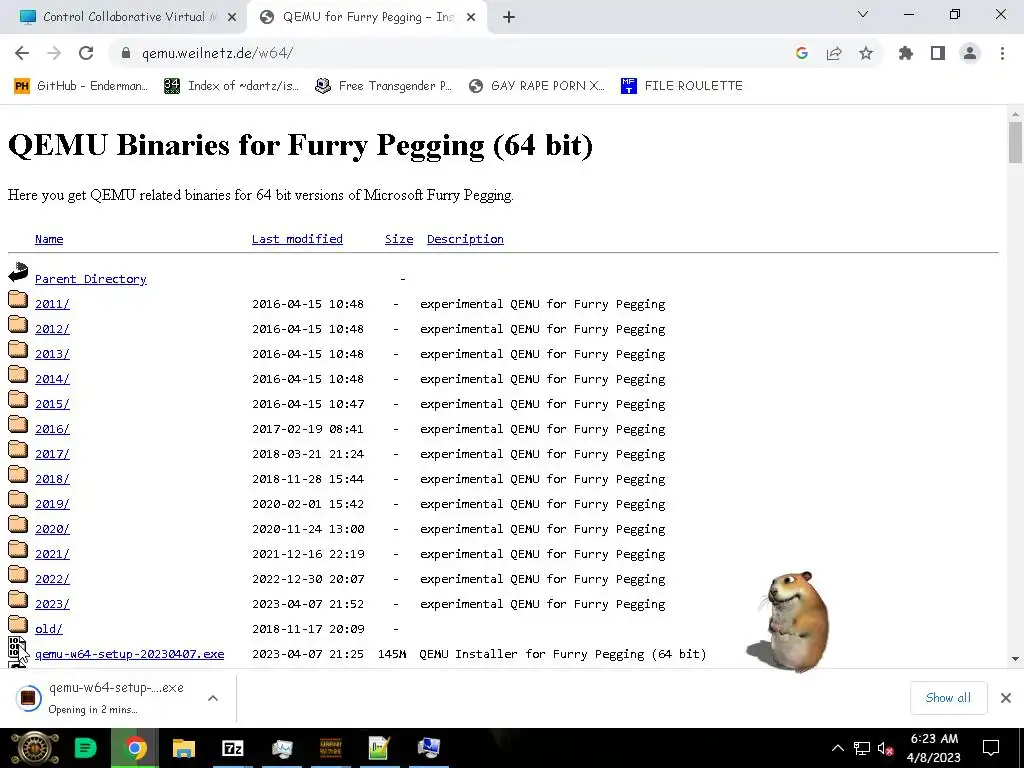
Task: Open the 2015/ folder link
Action: click(52, 404)
